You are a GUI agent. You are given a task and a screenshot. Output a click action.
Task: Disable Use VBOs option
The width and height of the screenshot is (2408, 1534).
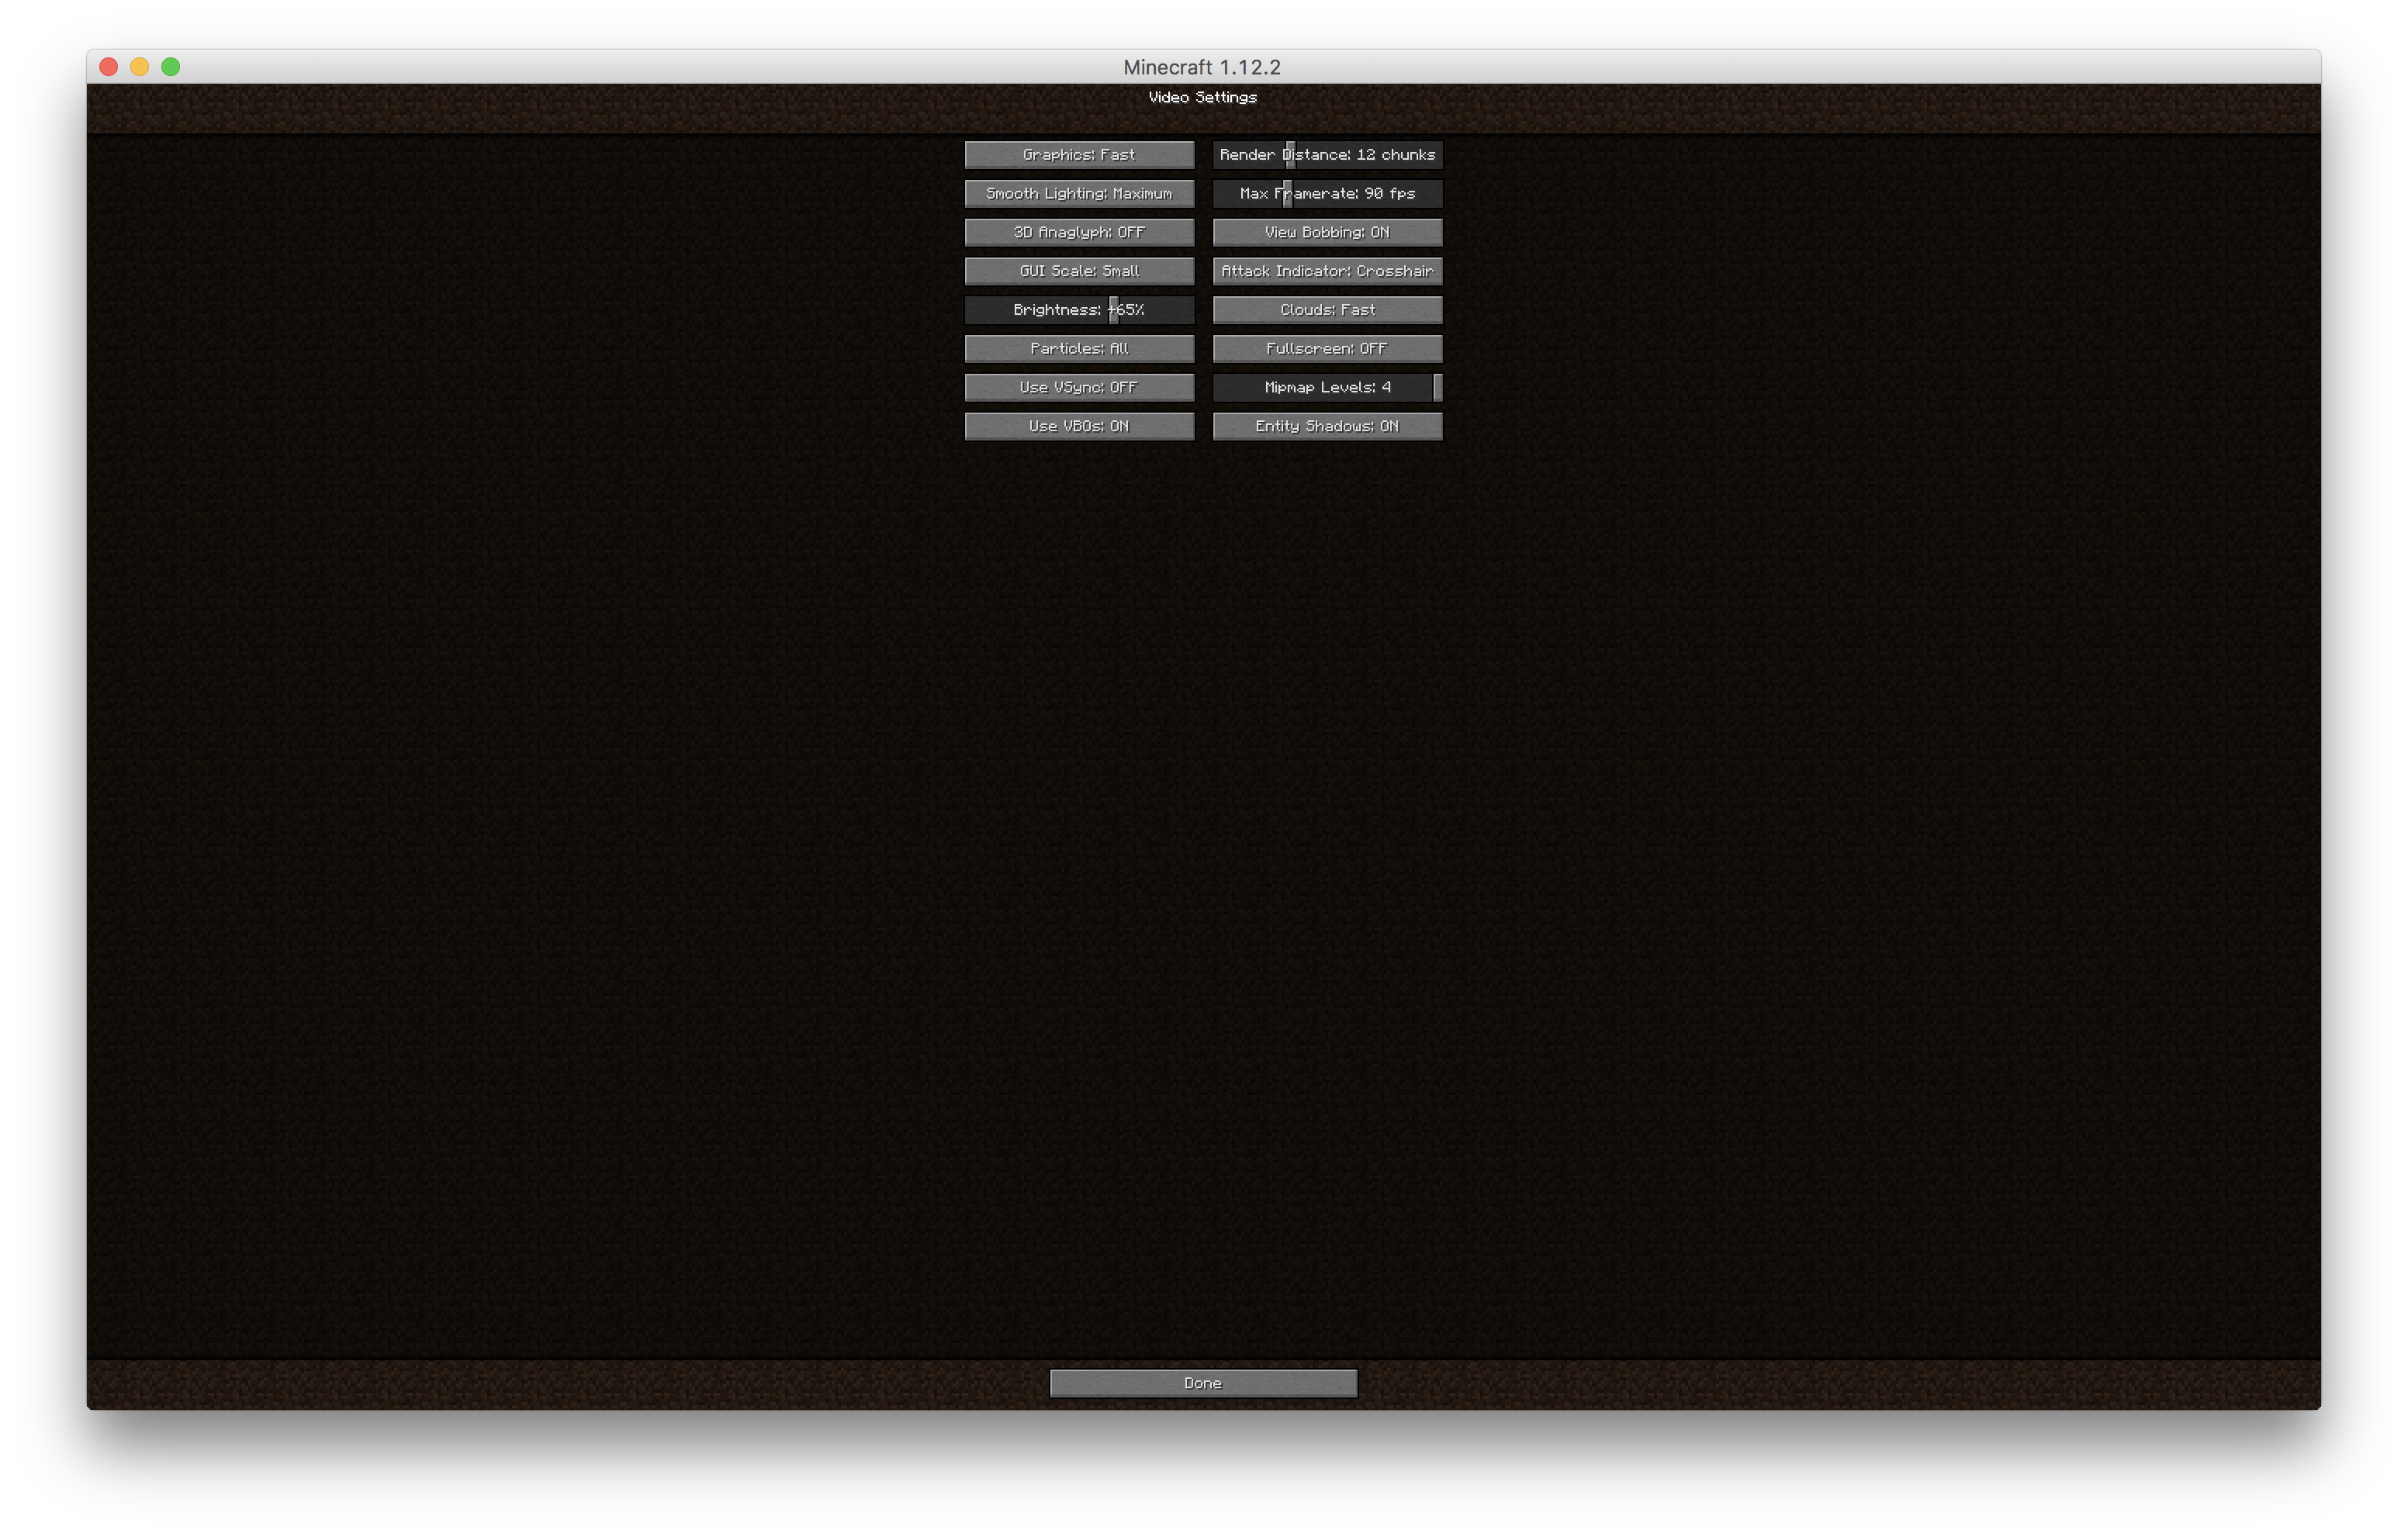tap(1078, 426)
